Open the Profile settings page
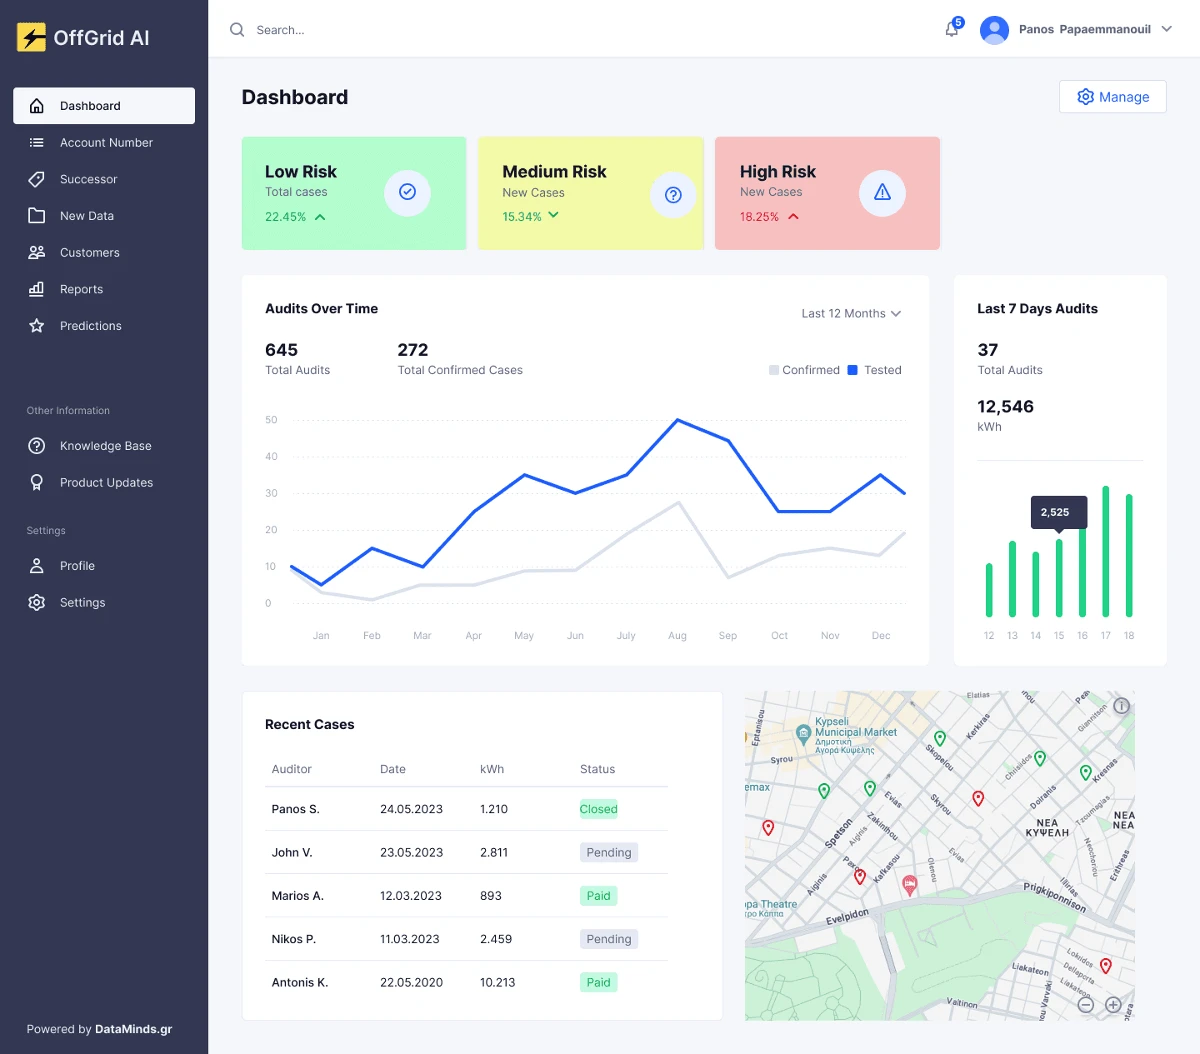 pos(104,566)
